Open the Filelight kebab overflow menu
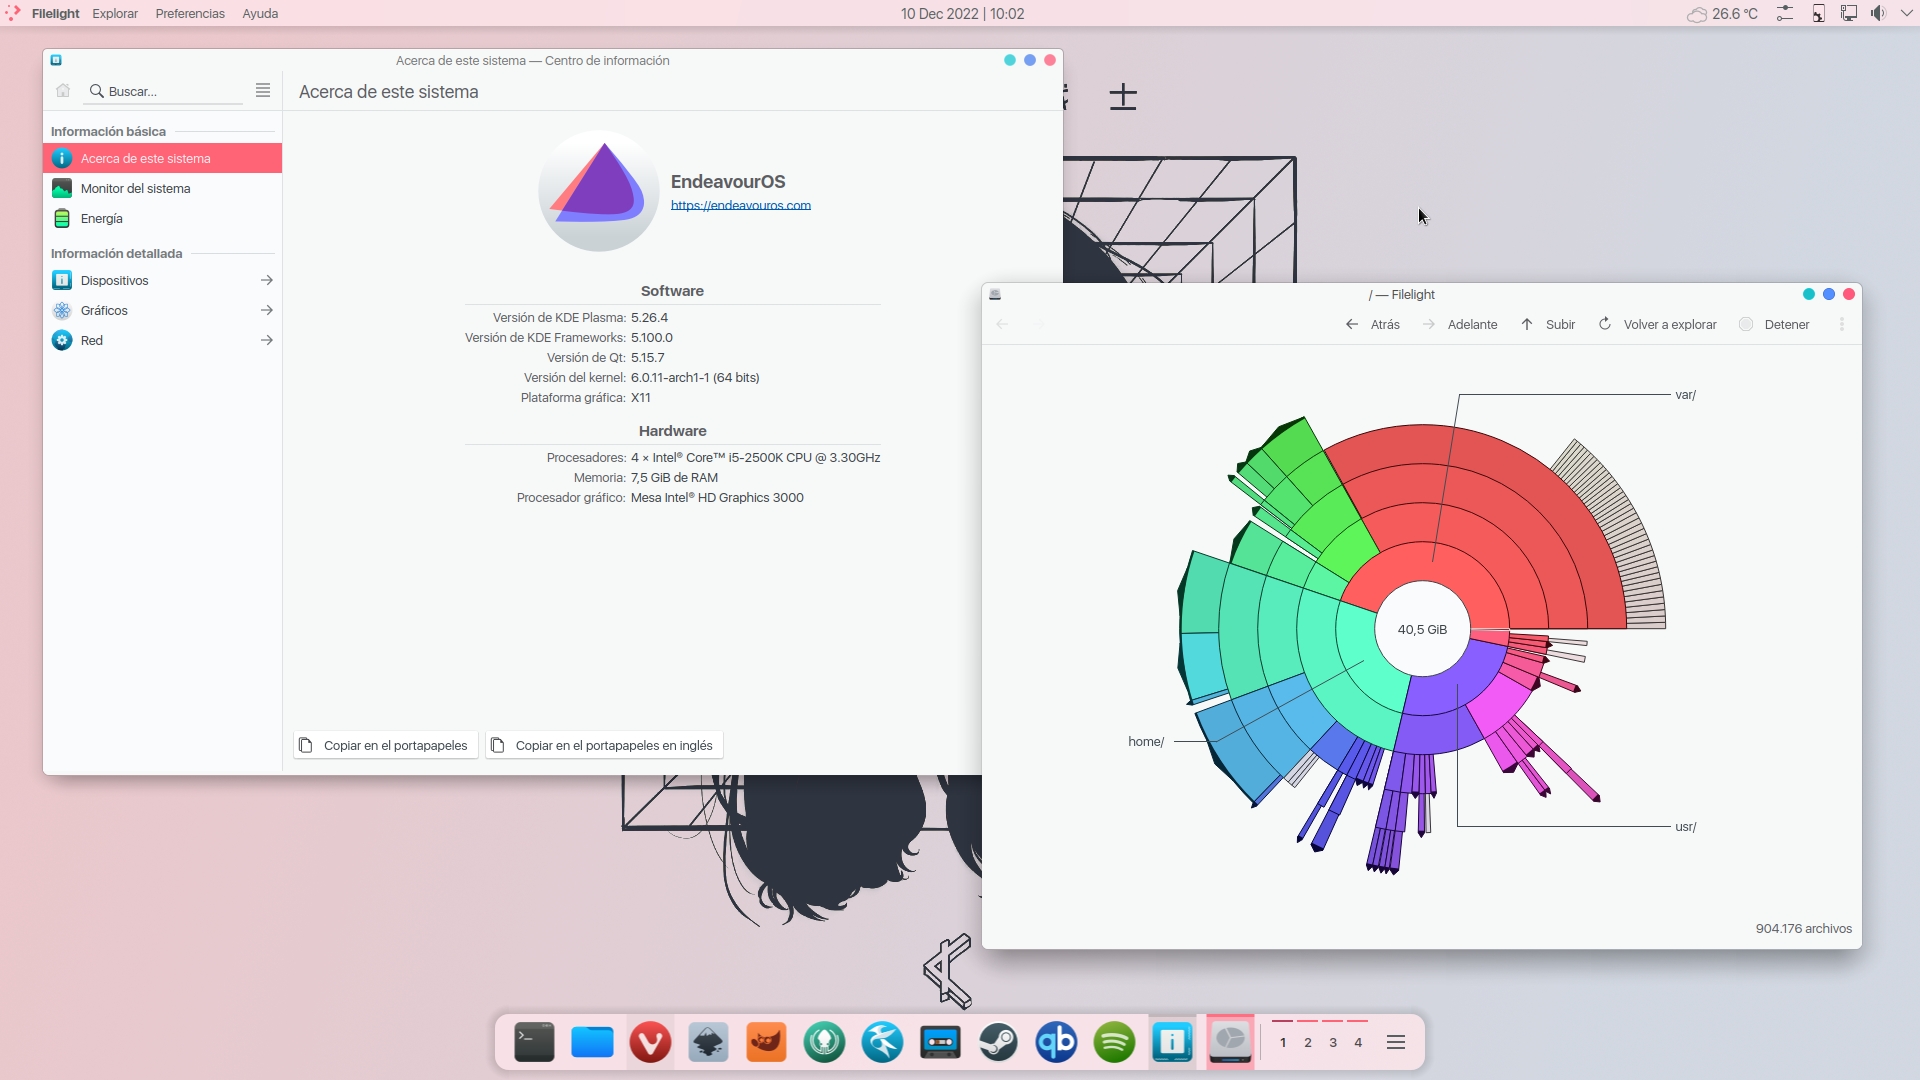 click(x=1842, y=324)
